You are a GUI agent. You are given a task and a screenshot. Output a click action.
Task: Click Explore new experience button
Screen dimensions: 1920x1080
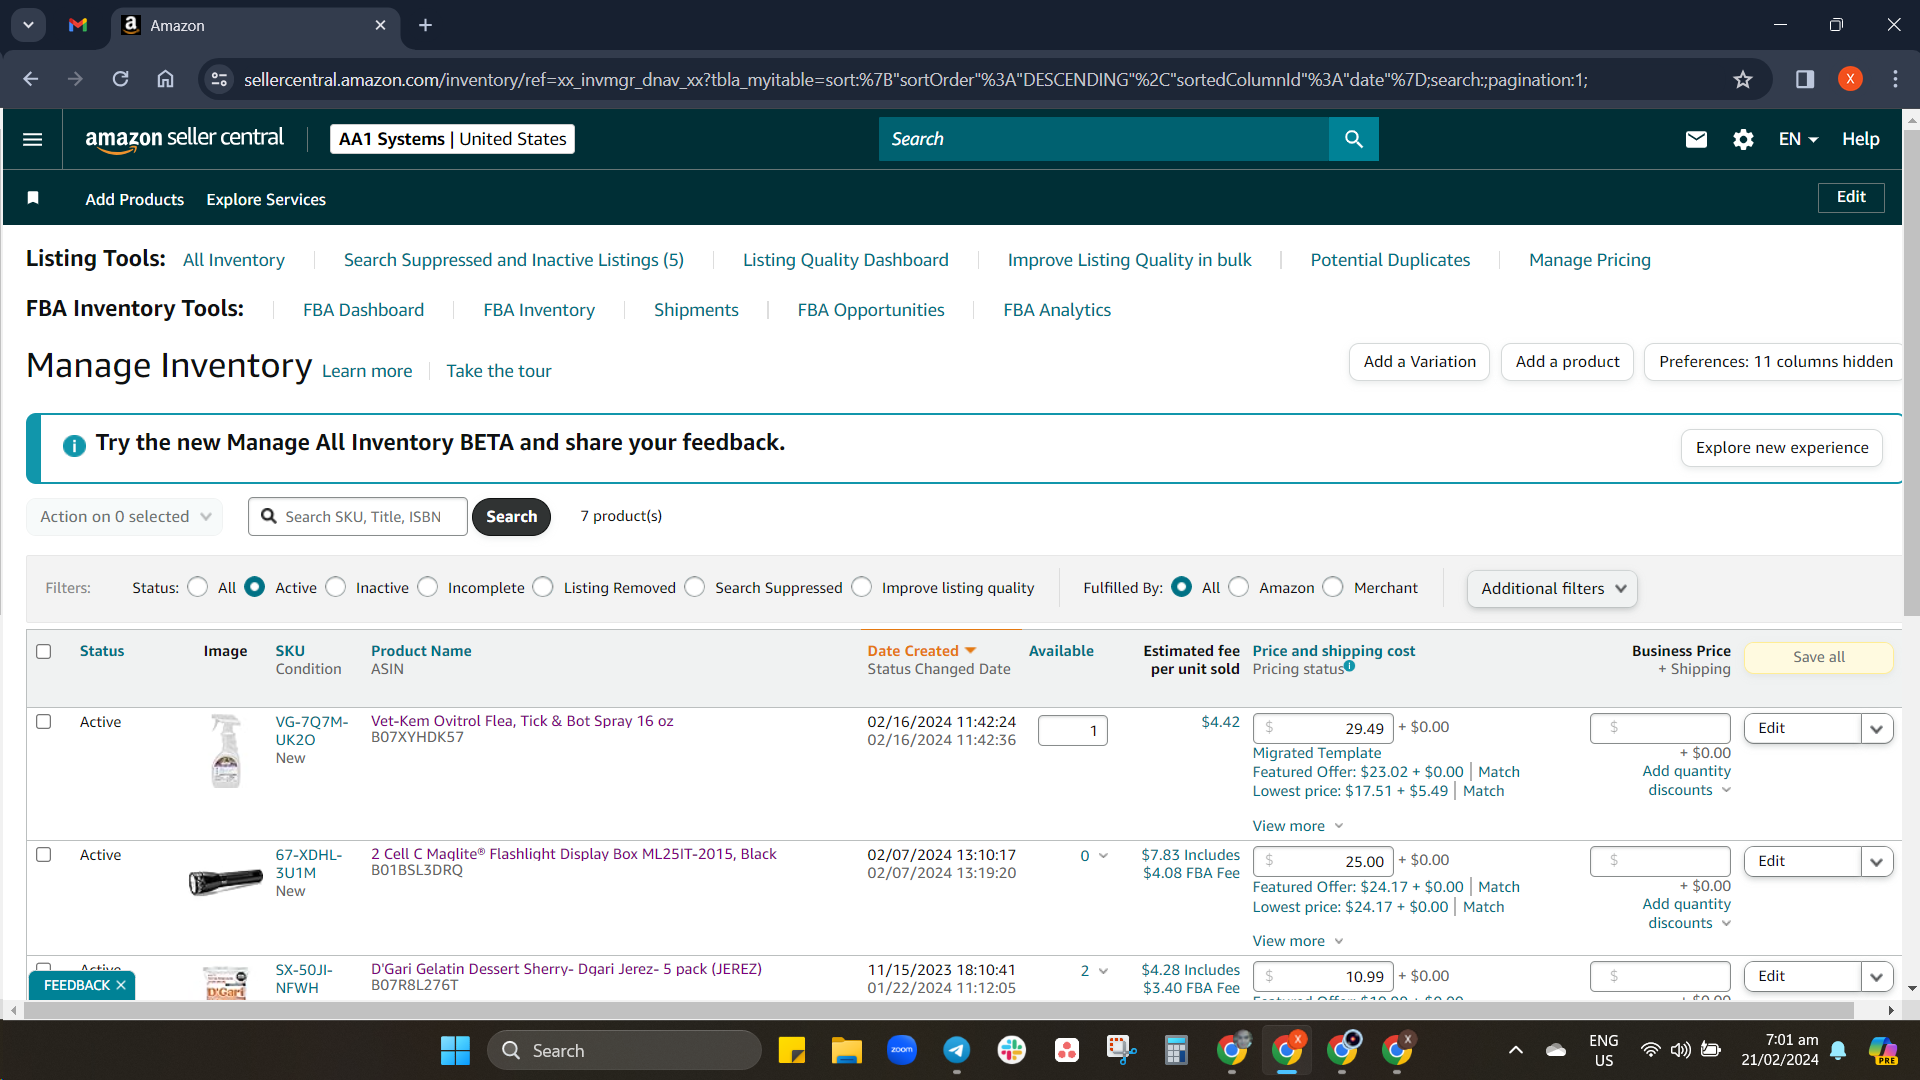(1782, 448)
